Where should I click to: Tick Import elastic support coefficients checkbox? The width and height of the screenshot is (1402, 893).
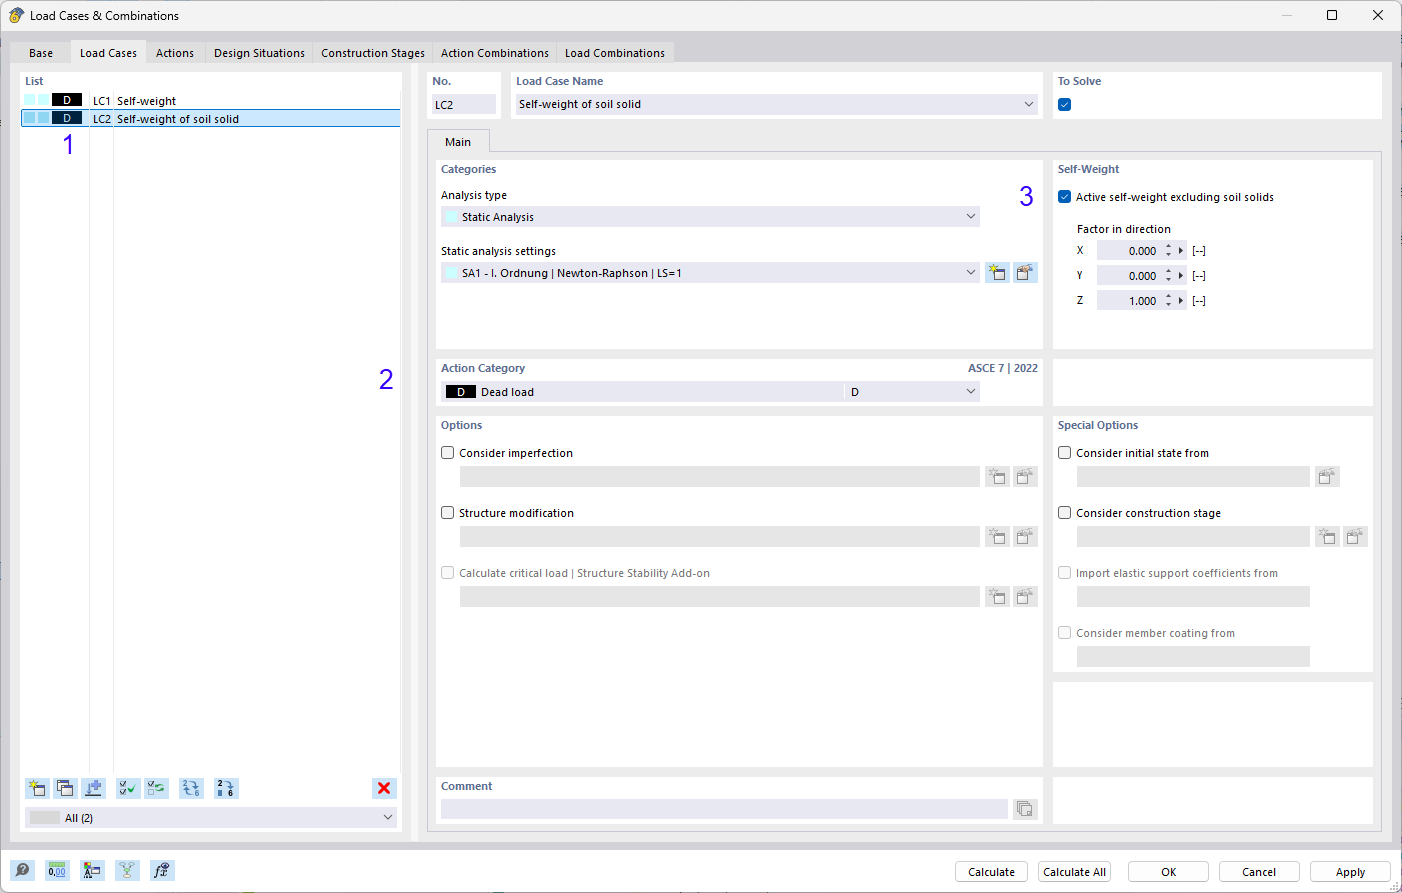[x=1065, y=573]
